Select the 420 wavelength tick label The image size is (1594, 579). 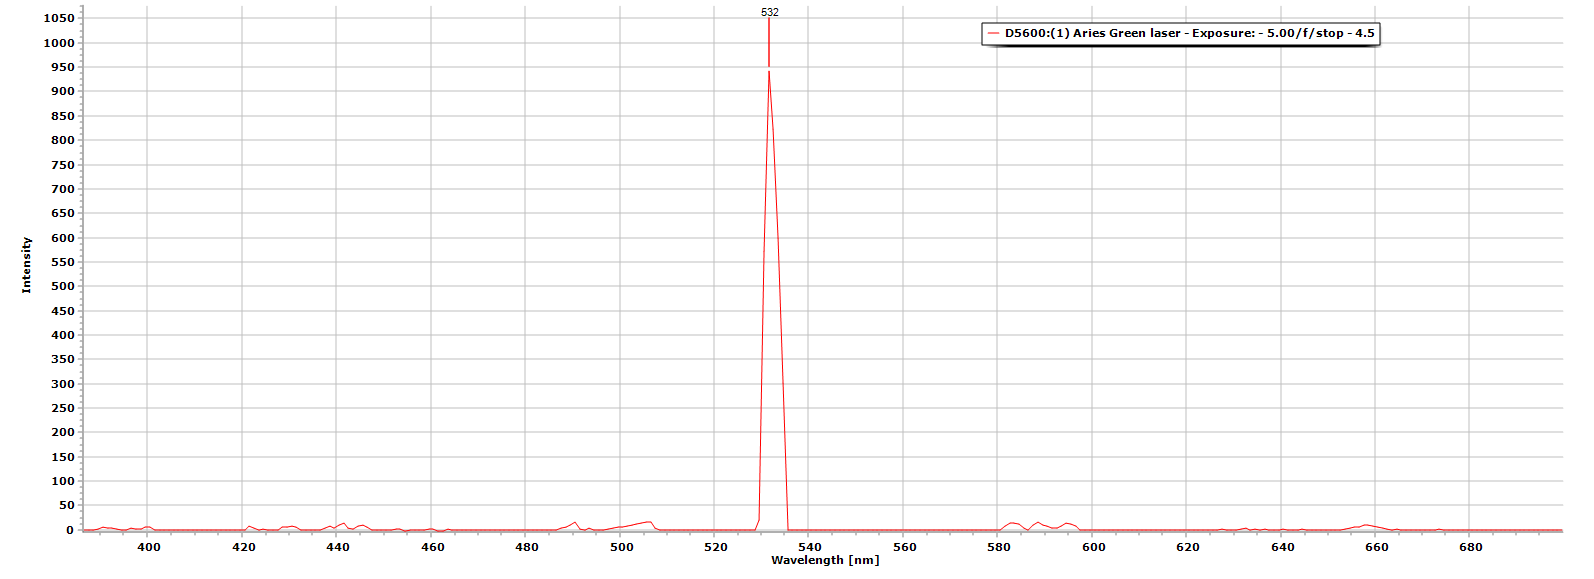click(243, 547)
